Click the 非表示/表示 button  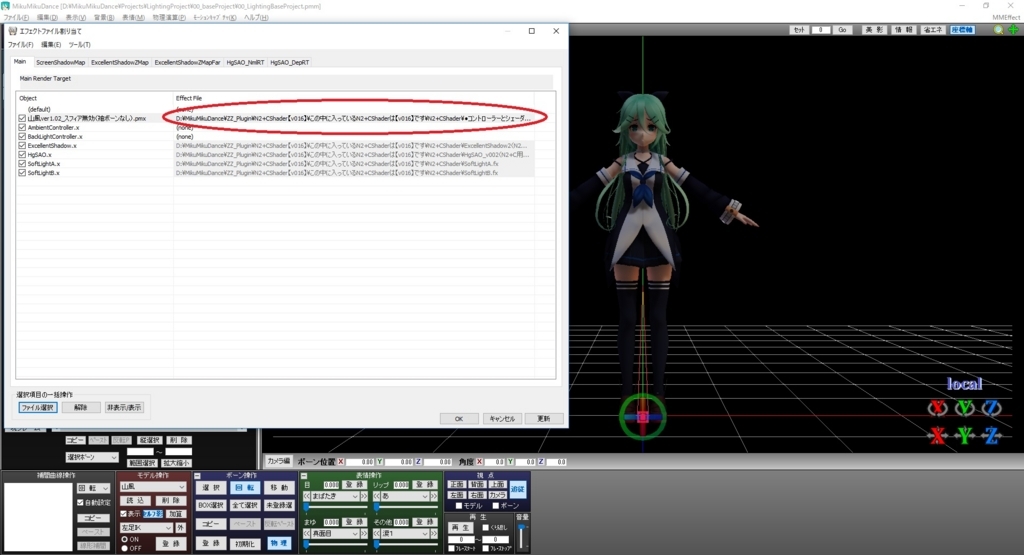coord(124,407)
